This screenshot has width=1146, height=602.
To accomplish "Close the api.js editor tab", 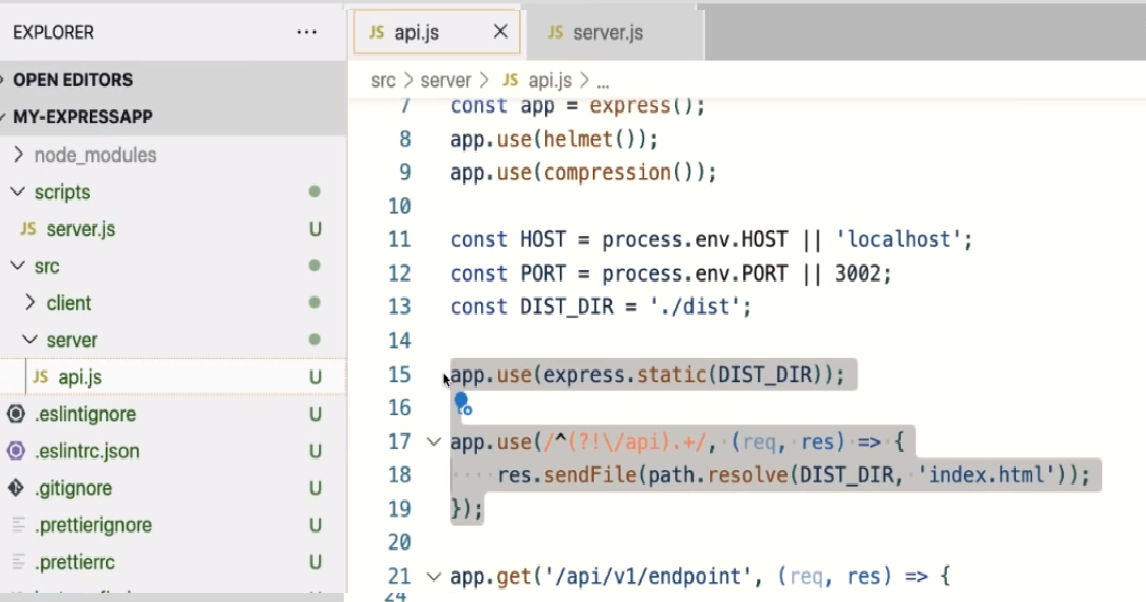I will tap(500, 33).
